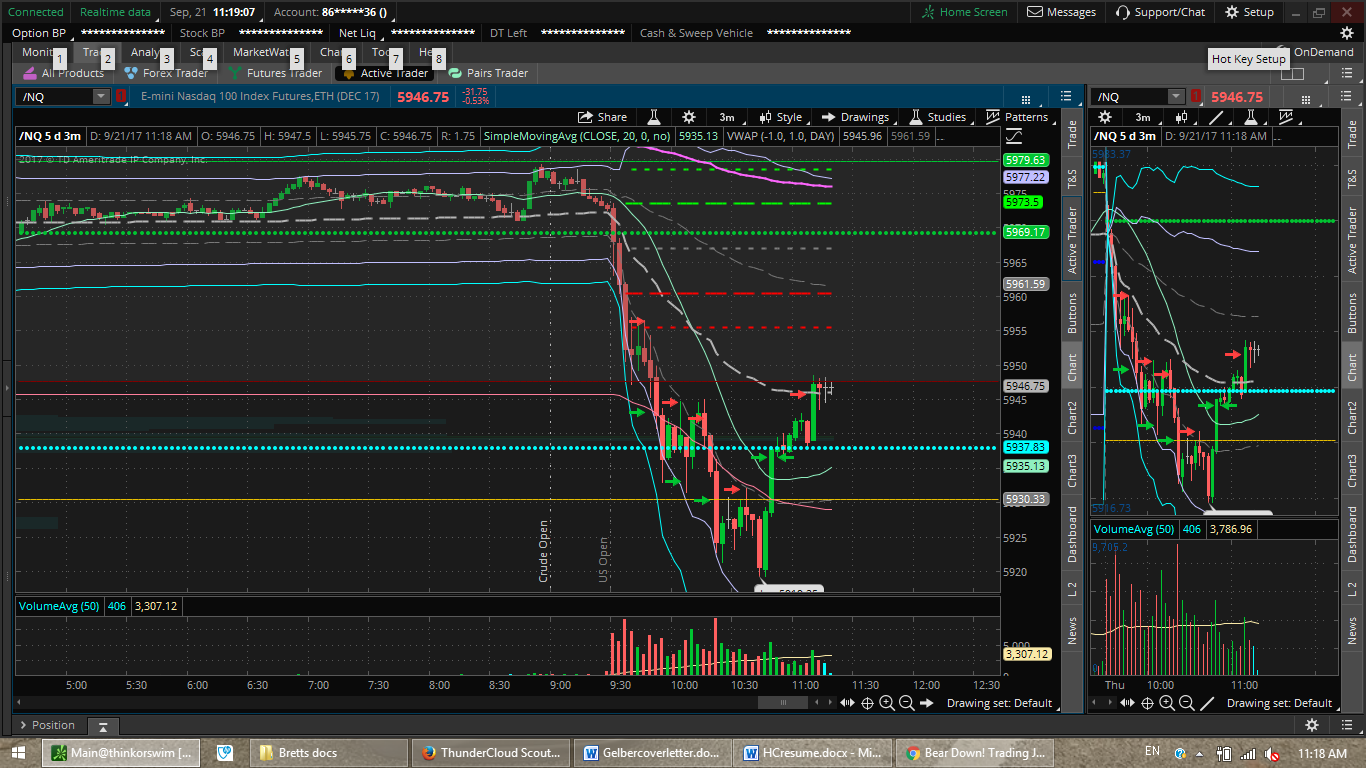Toggle the Active Trader side panel on main chart
The height and width of the screenshot is (768, 1366).
1072,240
